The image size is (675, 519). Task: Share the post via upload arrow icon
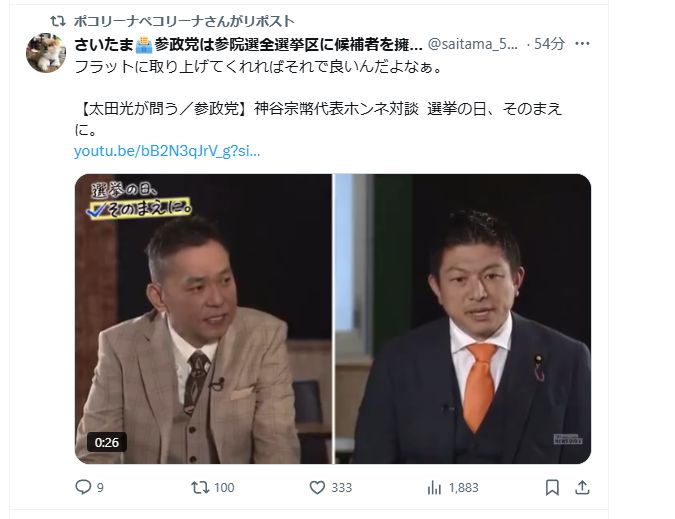(x=582, y=487)
